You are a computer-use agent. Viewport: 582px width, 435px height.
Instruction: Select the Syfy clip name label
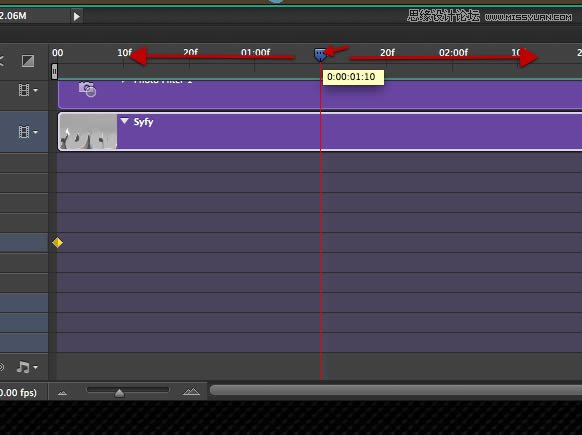point(143,122)
